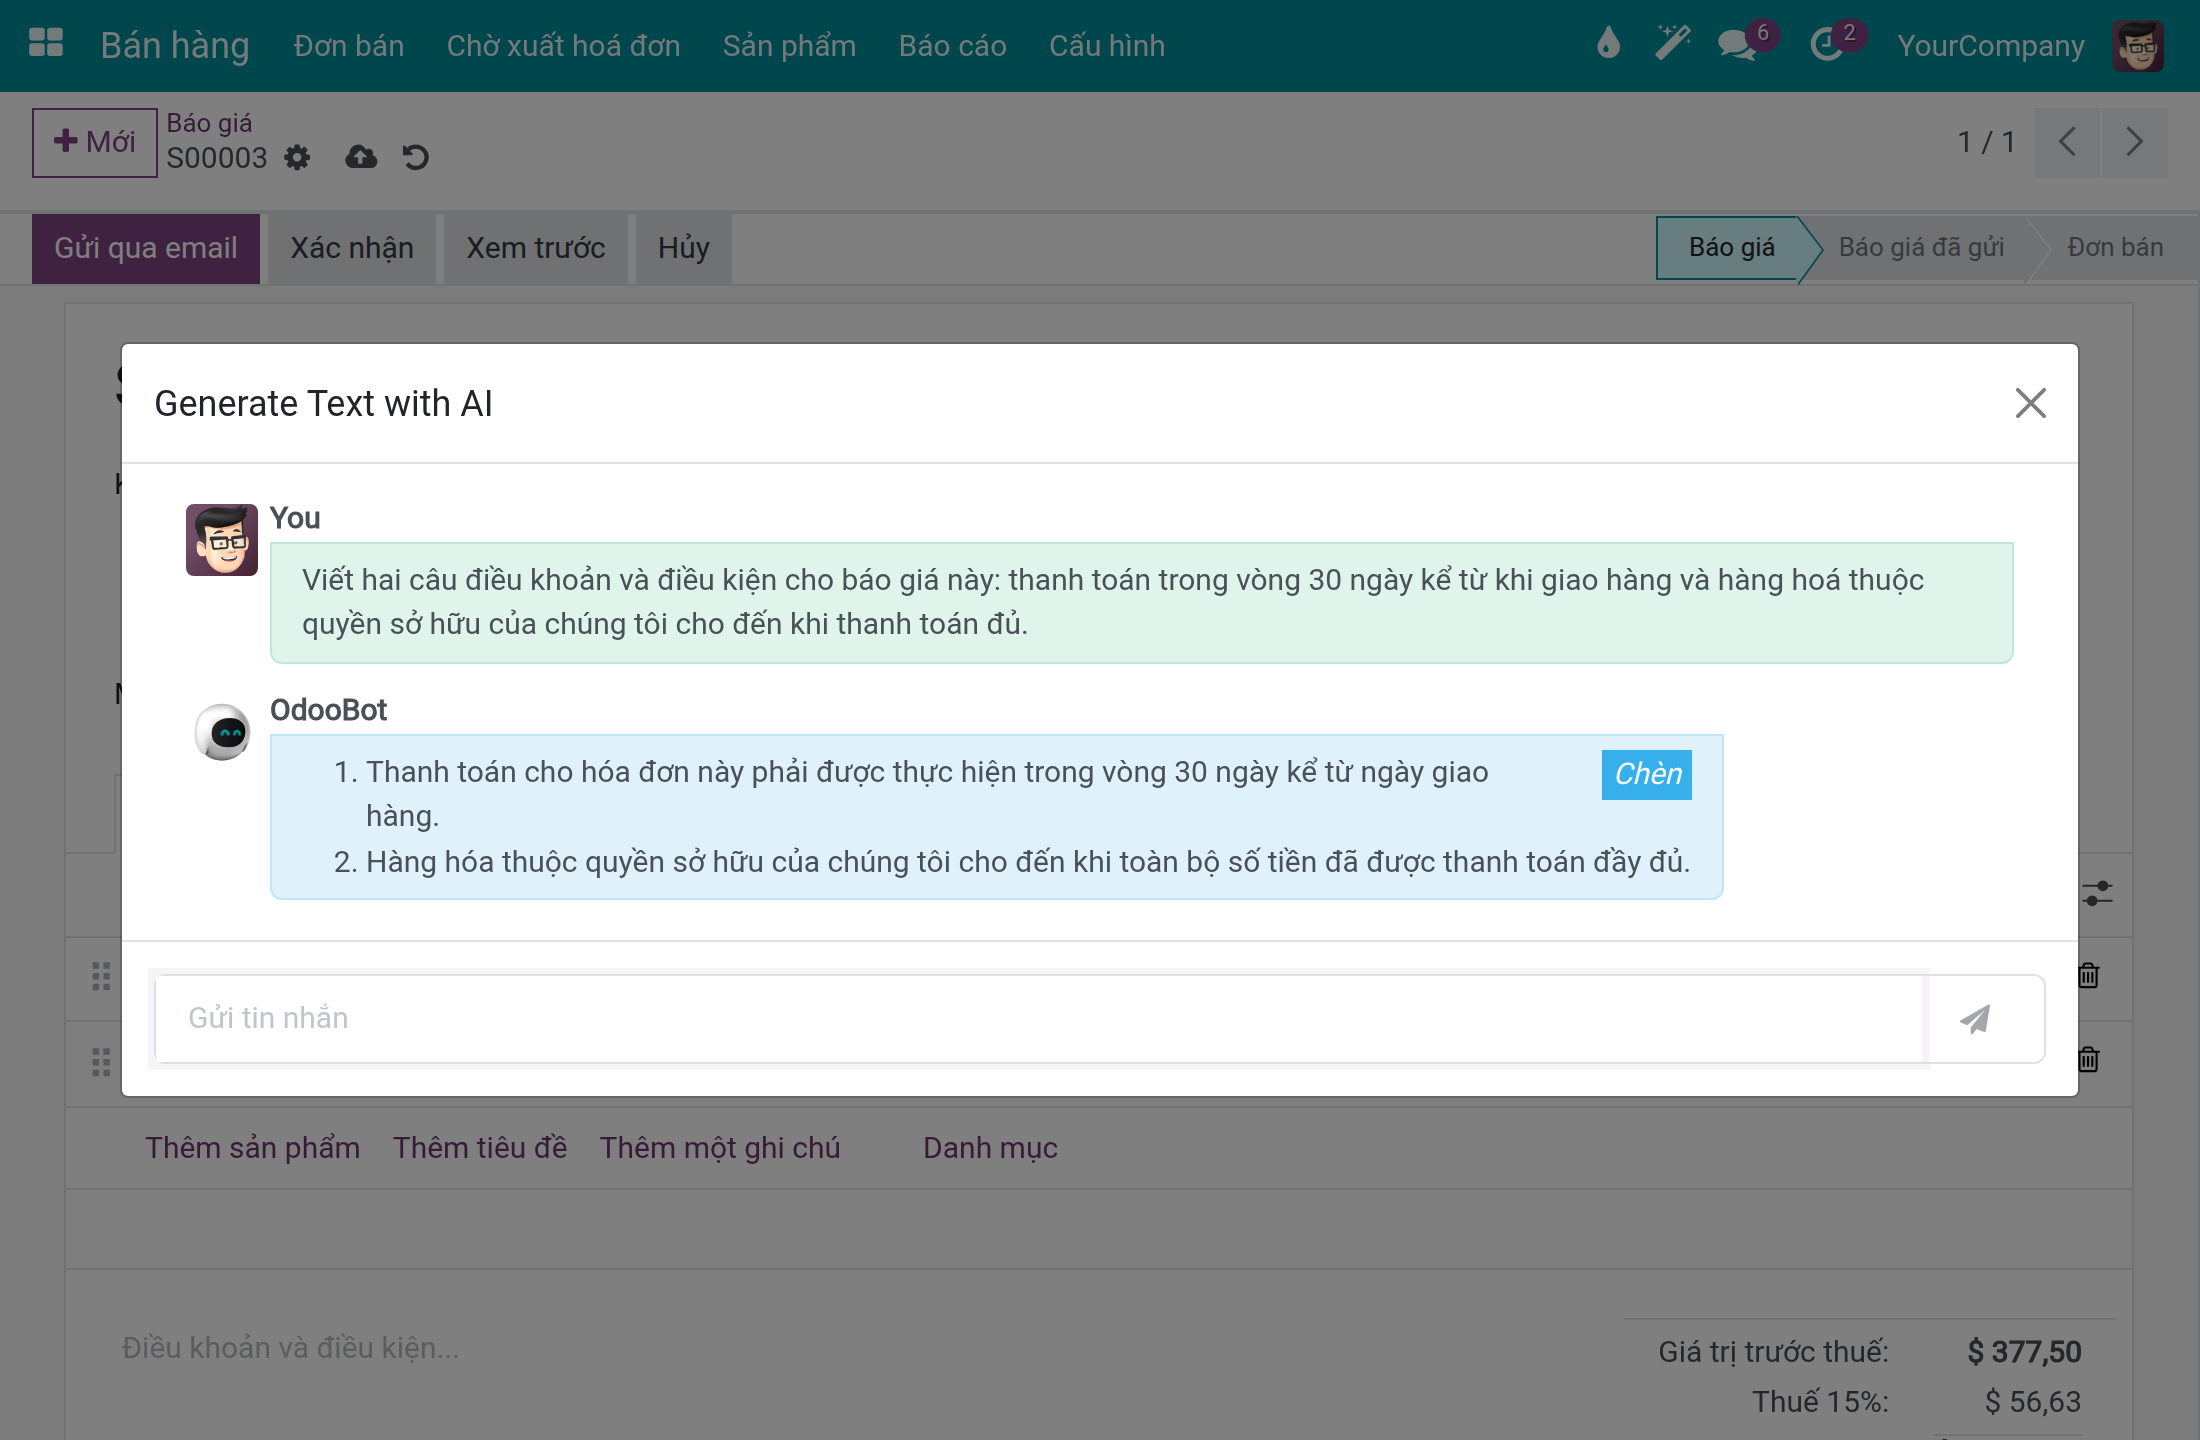2200x1440 pixels.
Task: Open the Cấu hình menu
Action: 1107,46
